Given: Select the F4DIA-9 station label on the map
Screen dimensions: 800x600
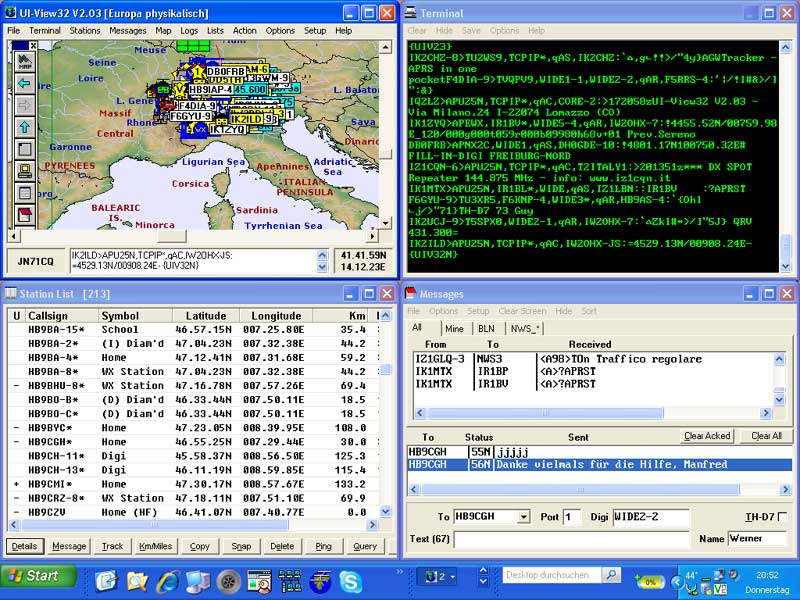Looking at the screenshot, I should tap(197, 106).
